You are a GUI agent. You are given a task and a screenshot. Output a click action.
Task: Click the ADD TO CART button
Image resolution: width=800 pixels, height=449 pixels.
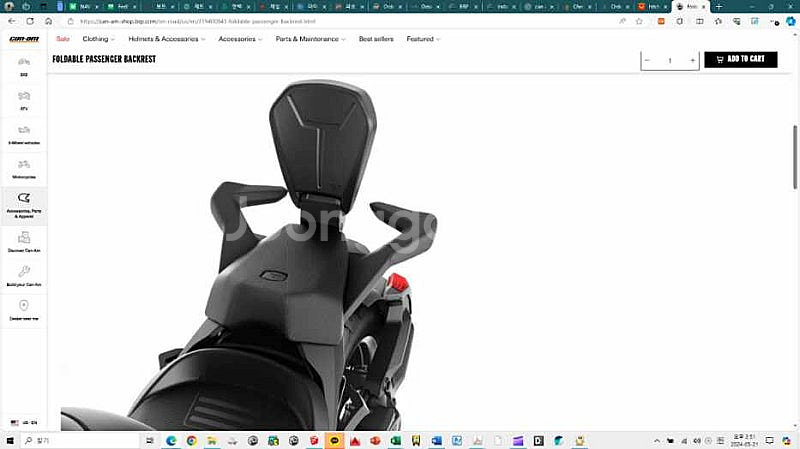(740, 60)
